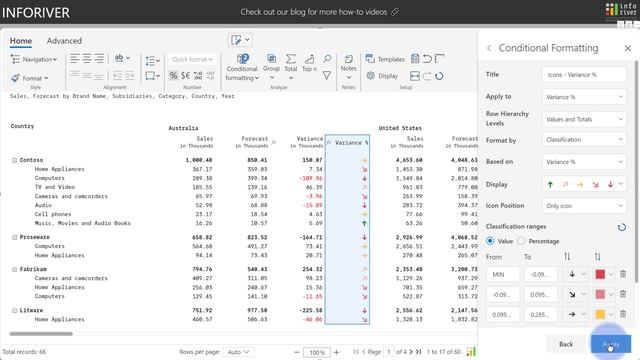Switch to the Home tab
The height and width of the screenshot is (360, 640).
pyautogui.click(x=21, y=41)
